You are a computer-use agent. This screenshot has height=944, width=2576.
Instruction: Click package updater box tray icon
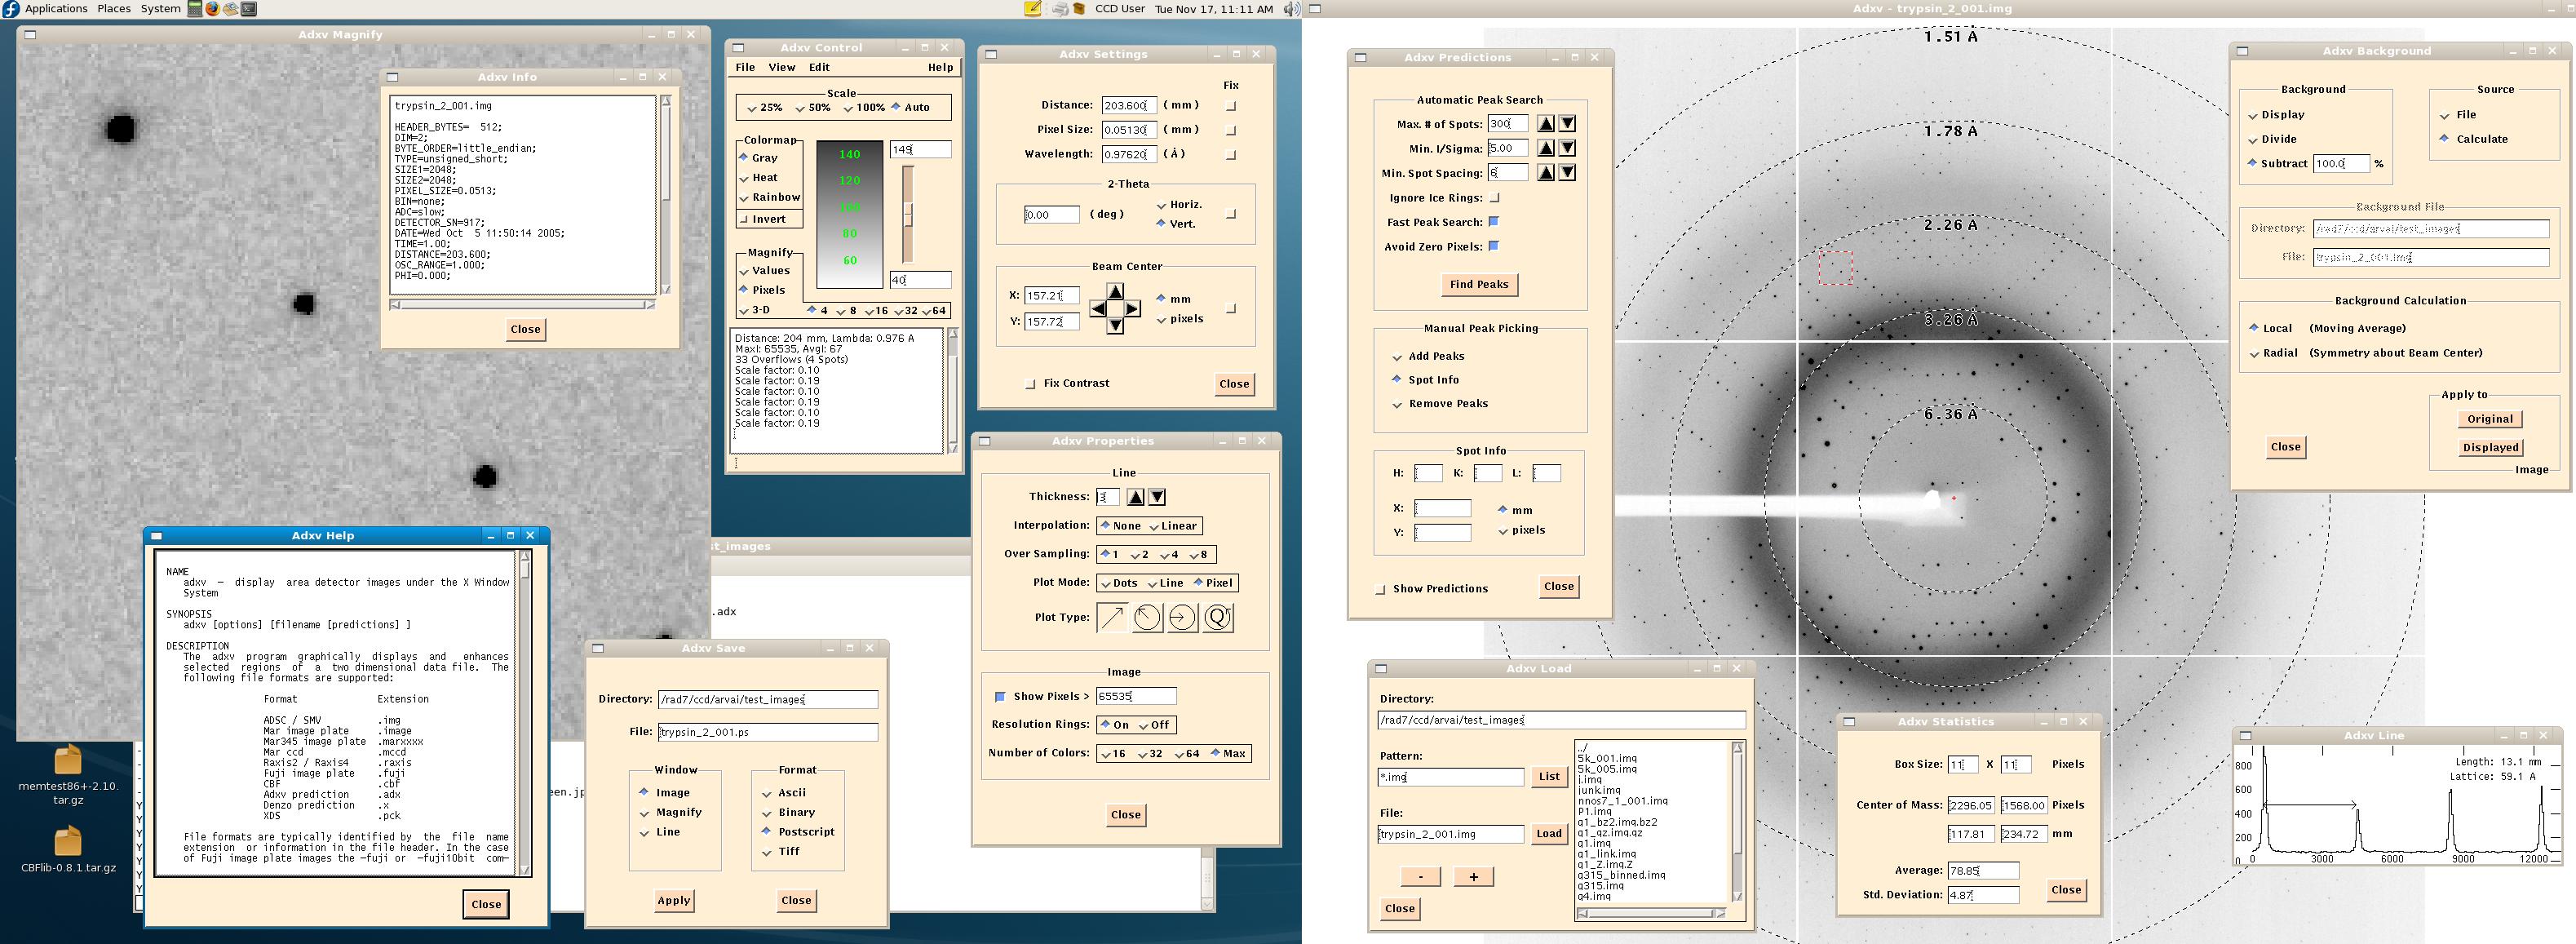point(1079,9)
